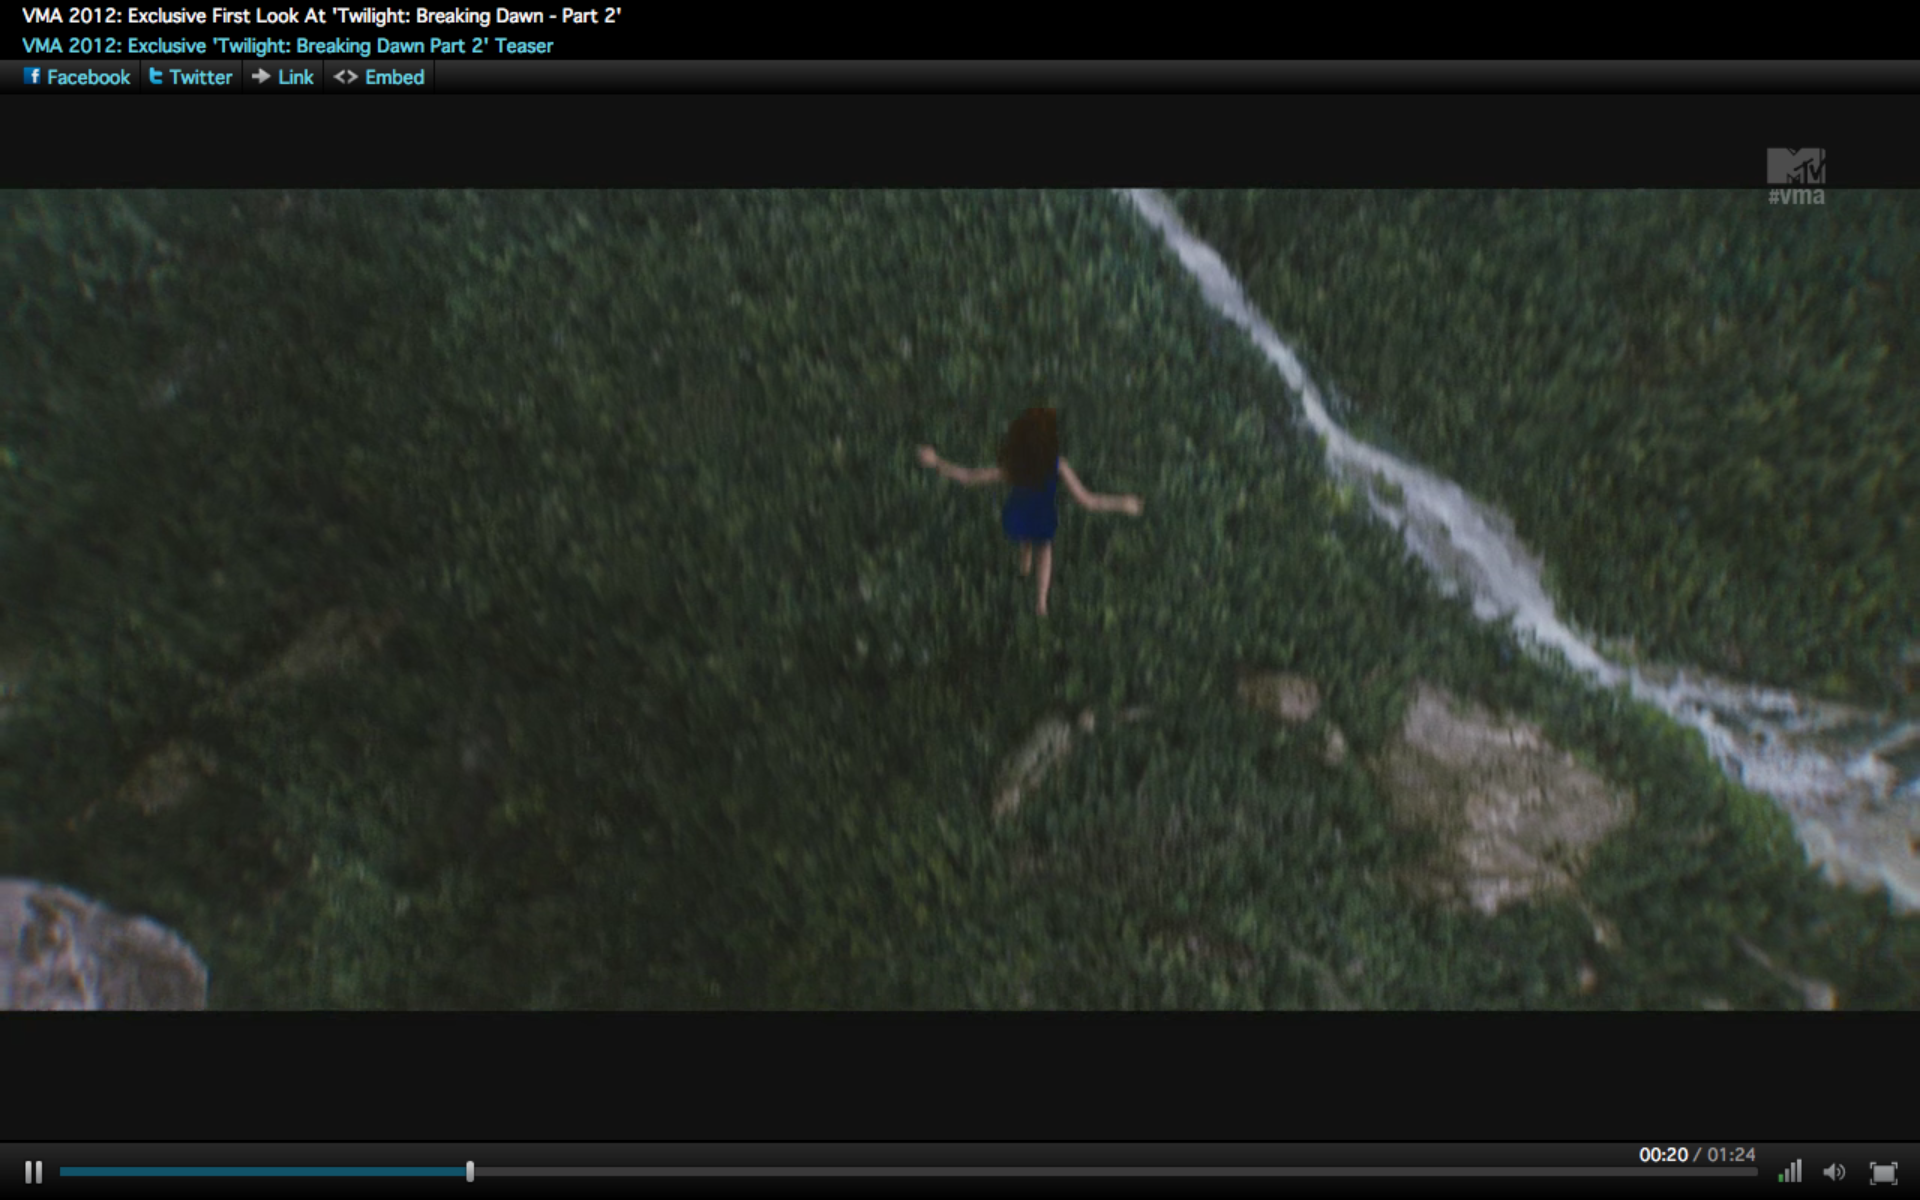Share via the Facebook text label
The width and height of the screenshot is (1920, 1200).
[88, 77]
